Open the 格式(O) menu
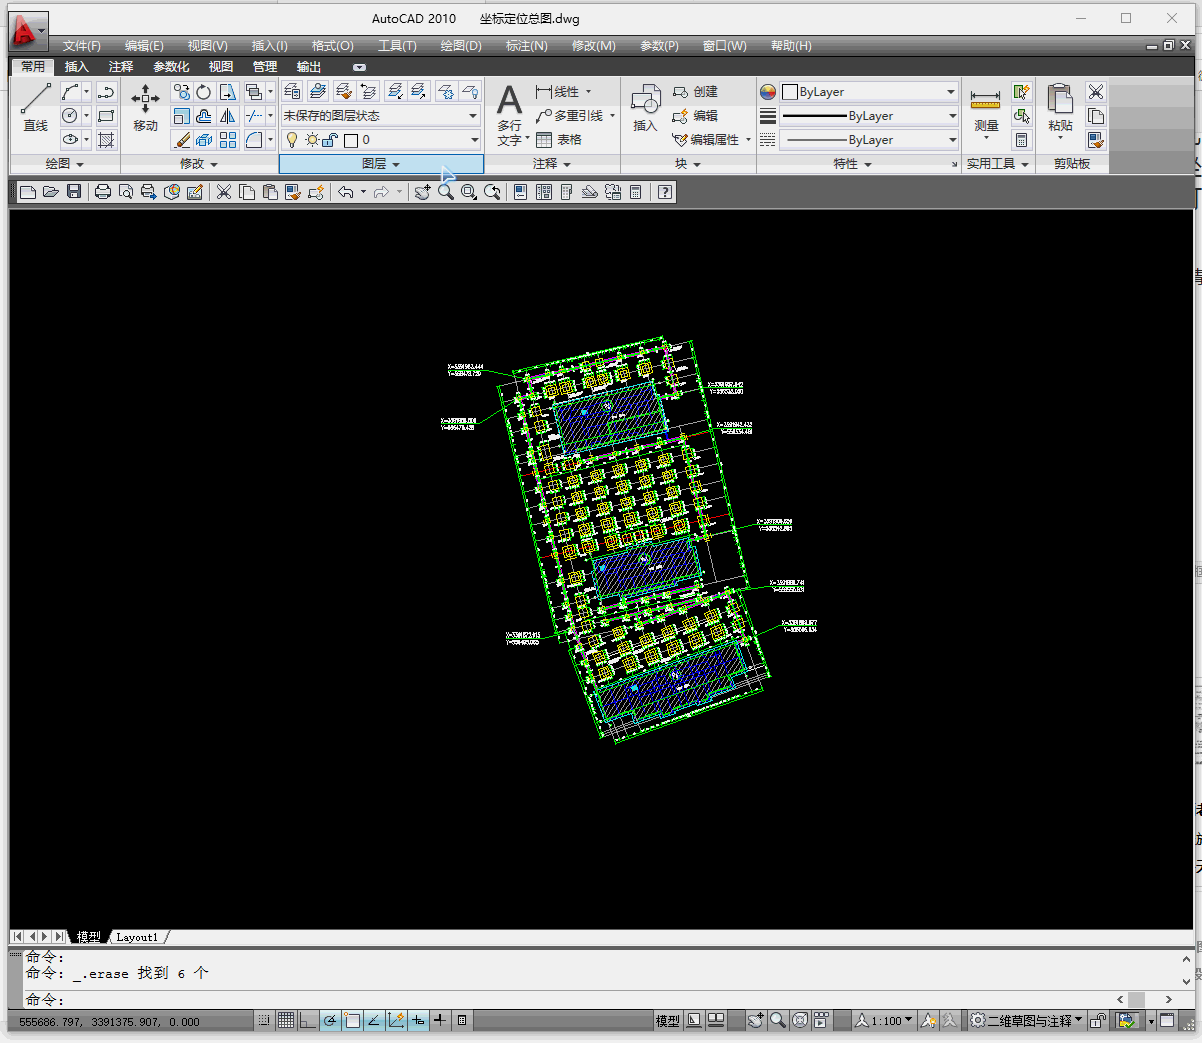 (x=332, y=46)
